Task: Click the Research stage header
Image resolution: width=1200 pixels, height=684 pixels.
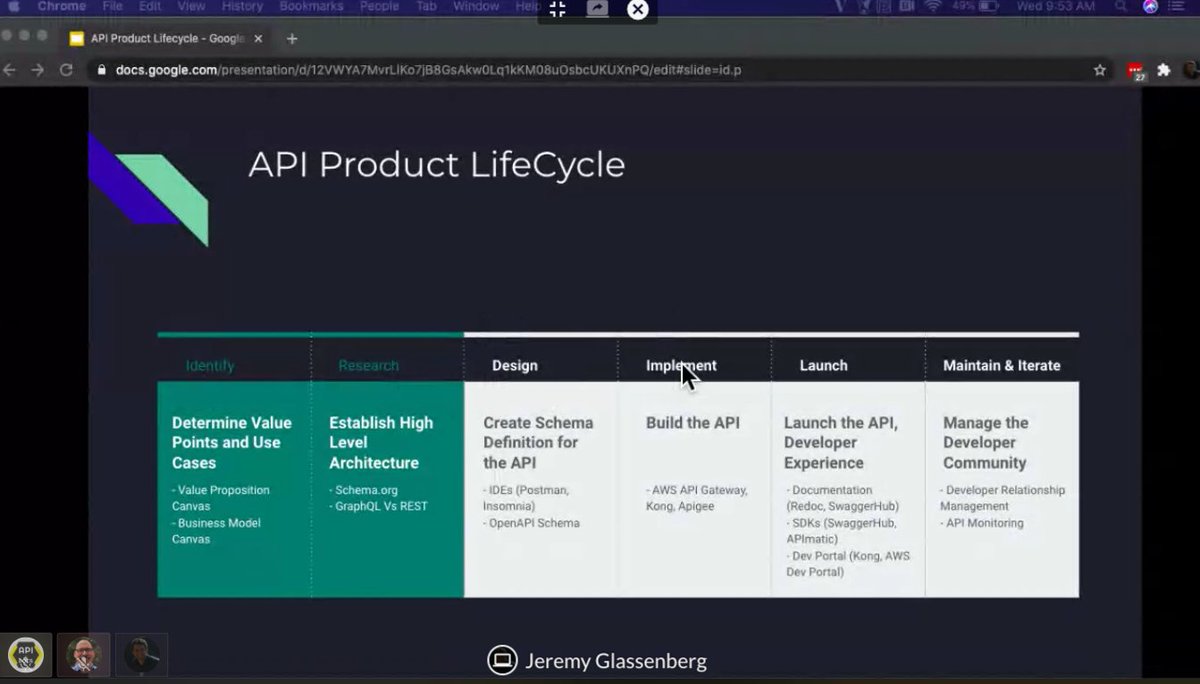Action: click(x=368, y=366)
